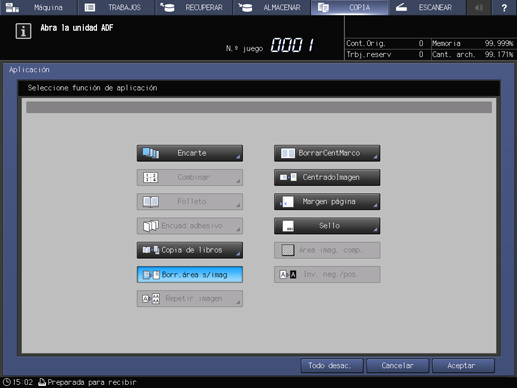
Task: Click the Encuad.adhesivo binding icon
Action: (x=151, y=226)
